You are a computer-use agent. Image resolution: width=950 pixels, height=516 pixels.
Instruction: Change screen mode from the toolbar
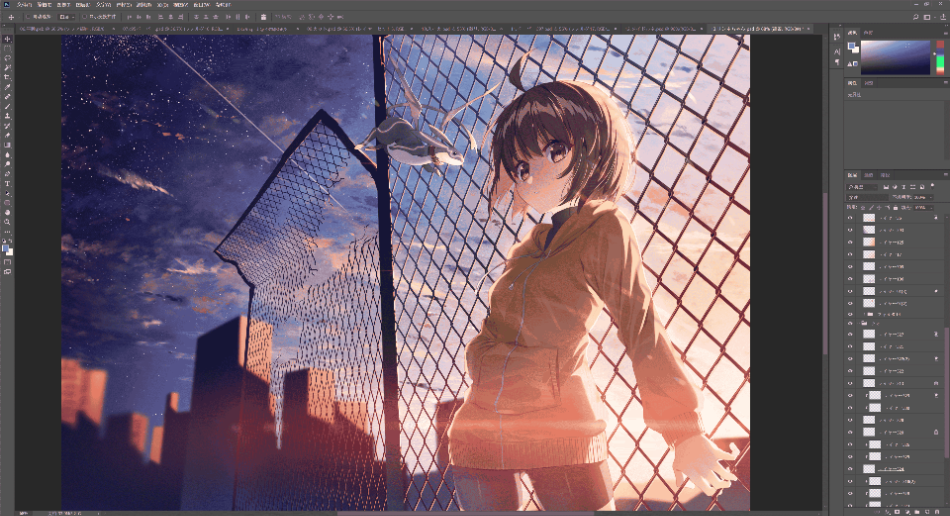tap(7, 272)
